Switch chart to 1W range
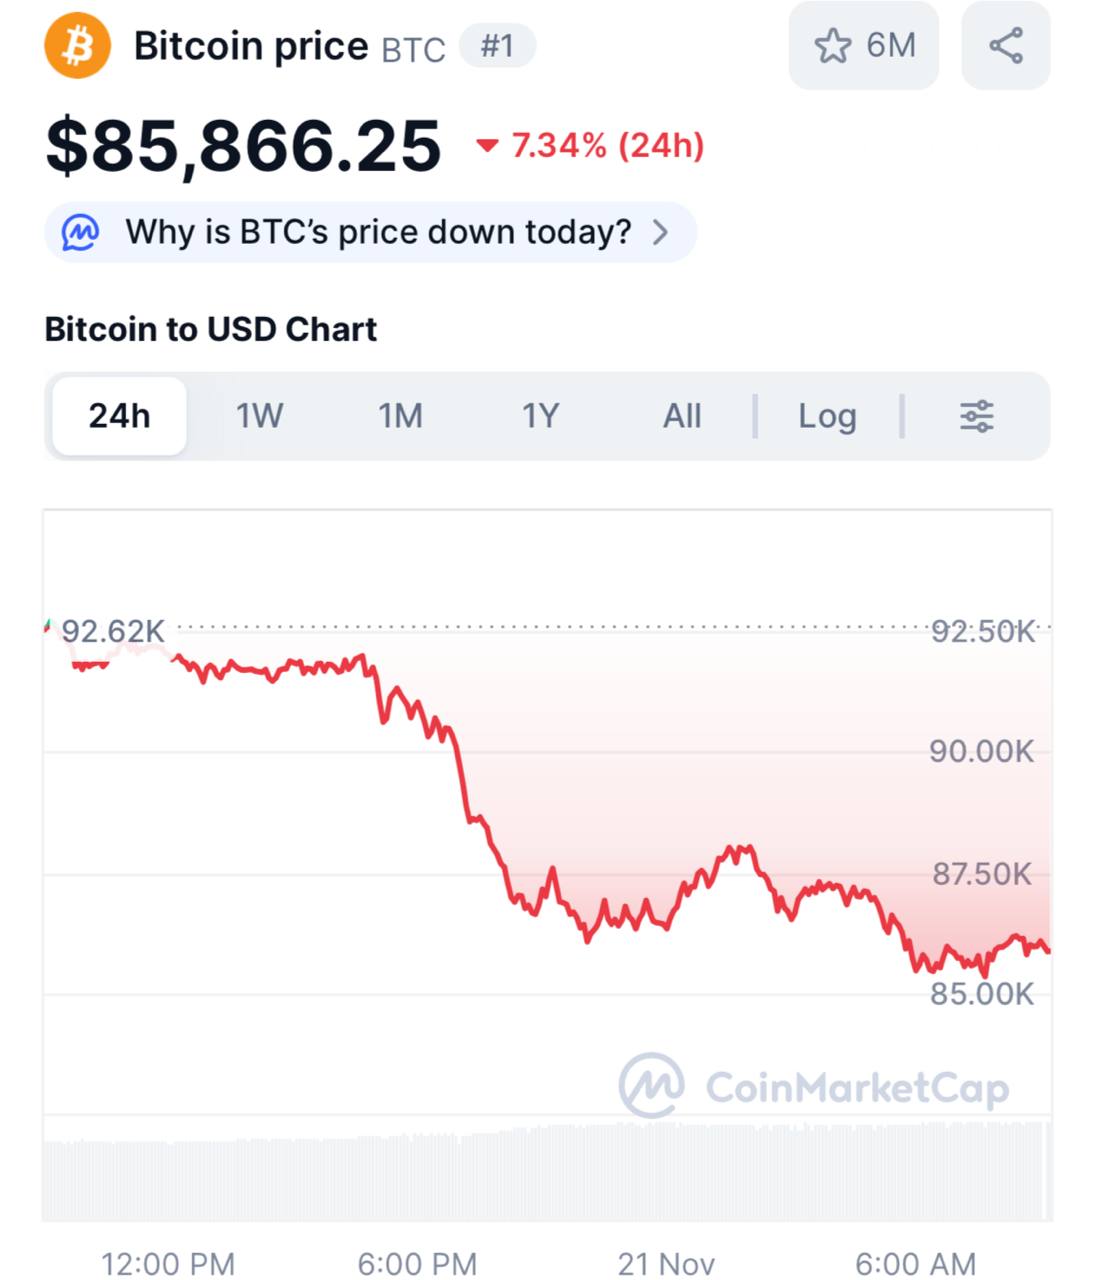The image size is (1095, 1280). point(259,416)
